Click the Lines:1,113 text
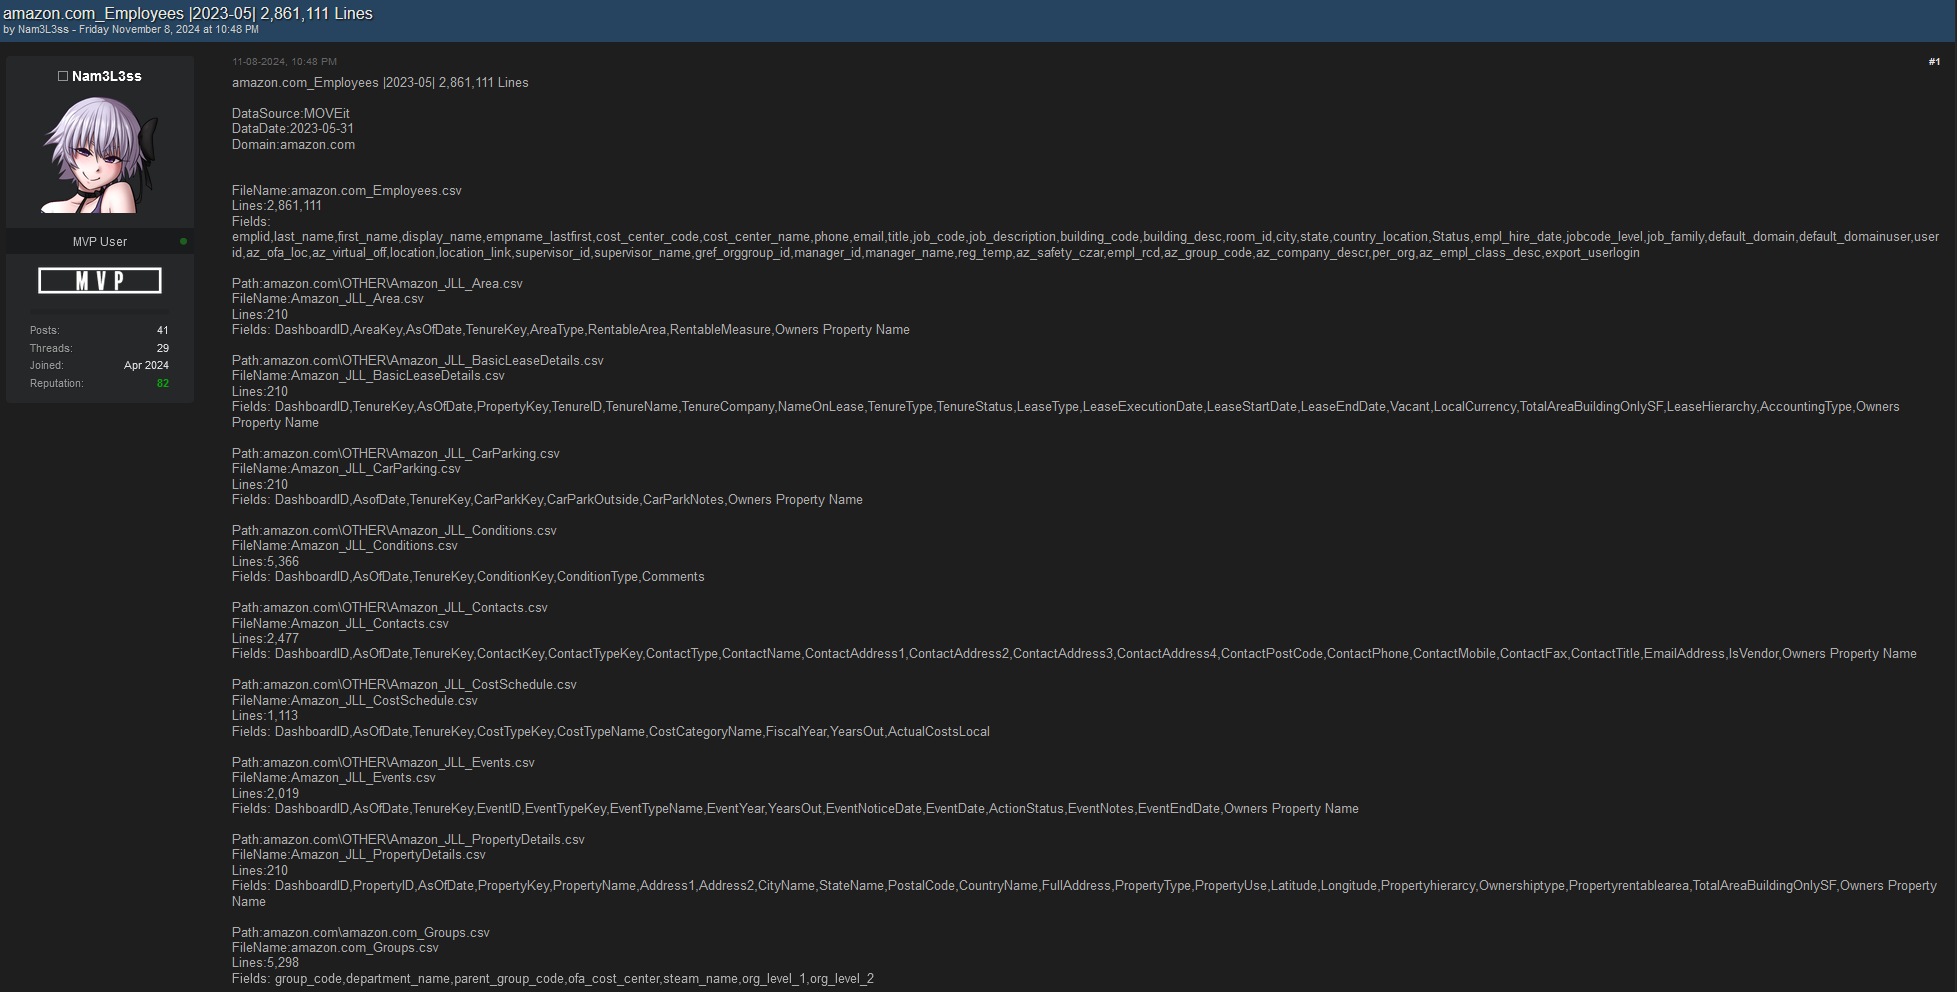1957x992 pixels. (265, 716)
